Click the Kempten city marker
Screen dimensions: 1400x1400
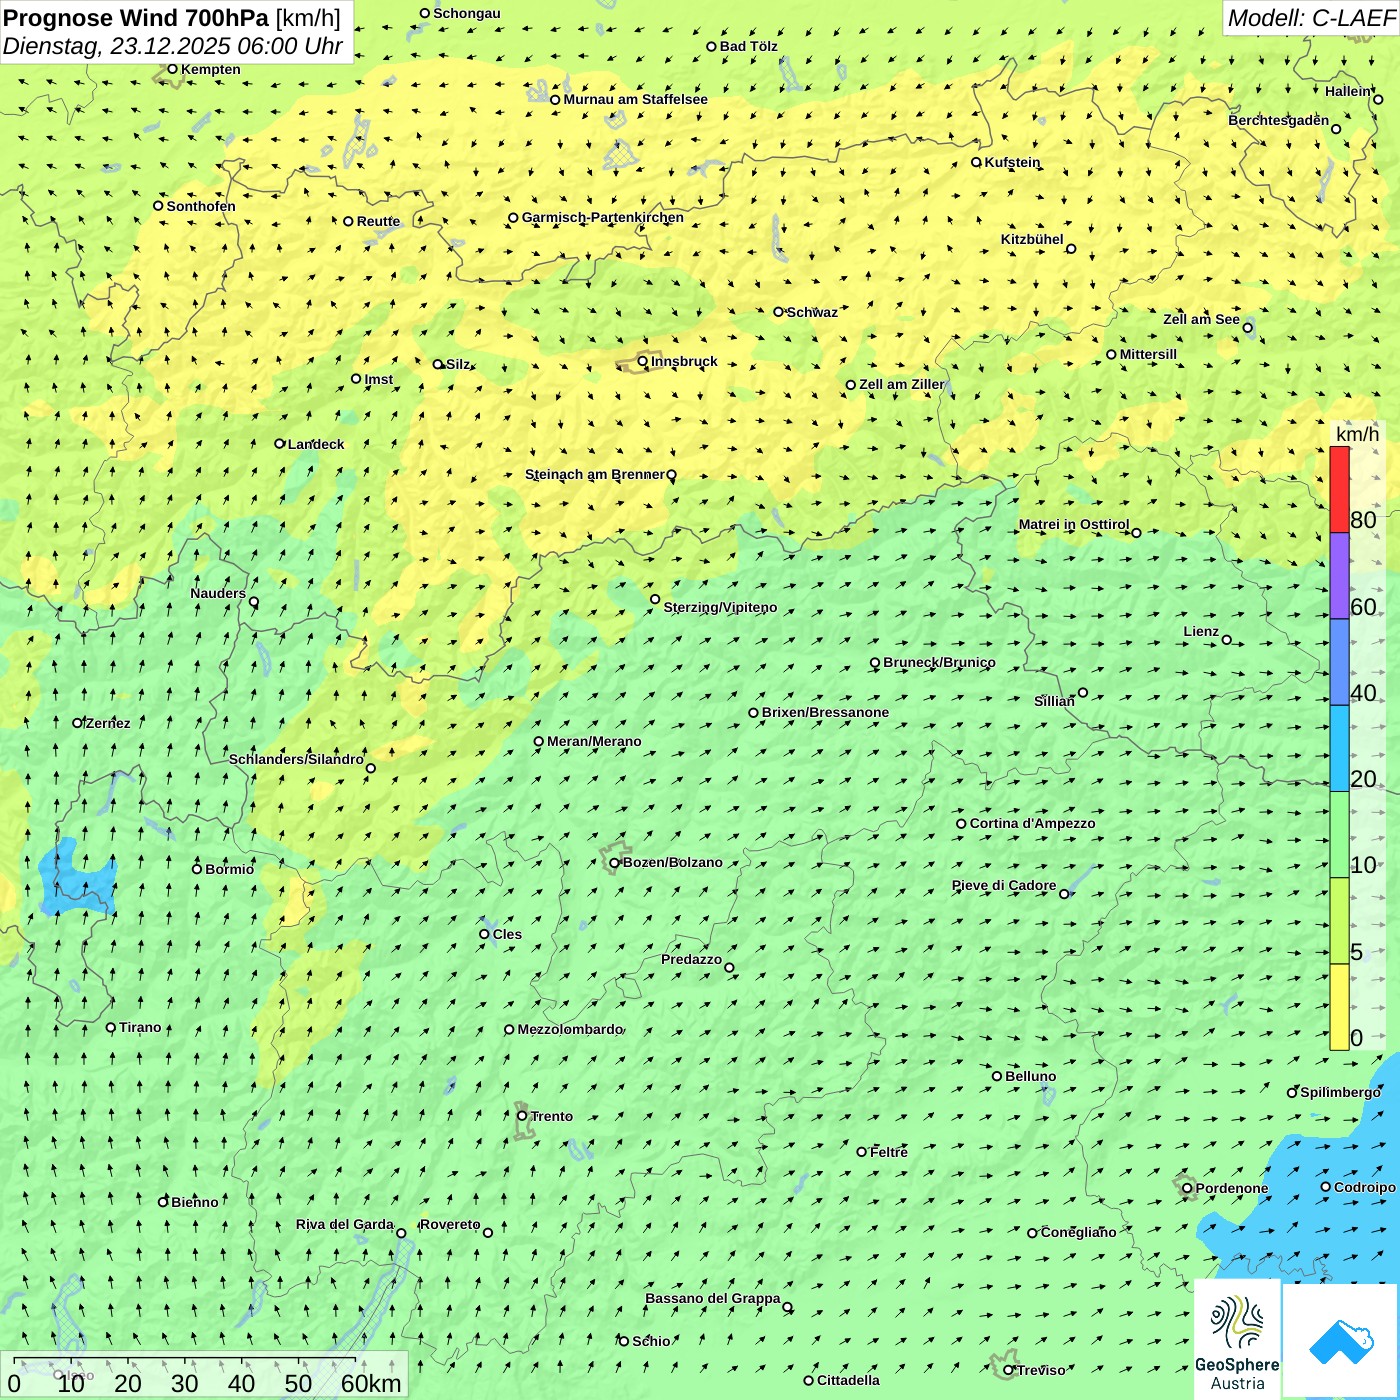click(172, 69)
